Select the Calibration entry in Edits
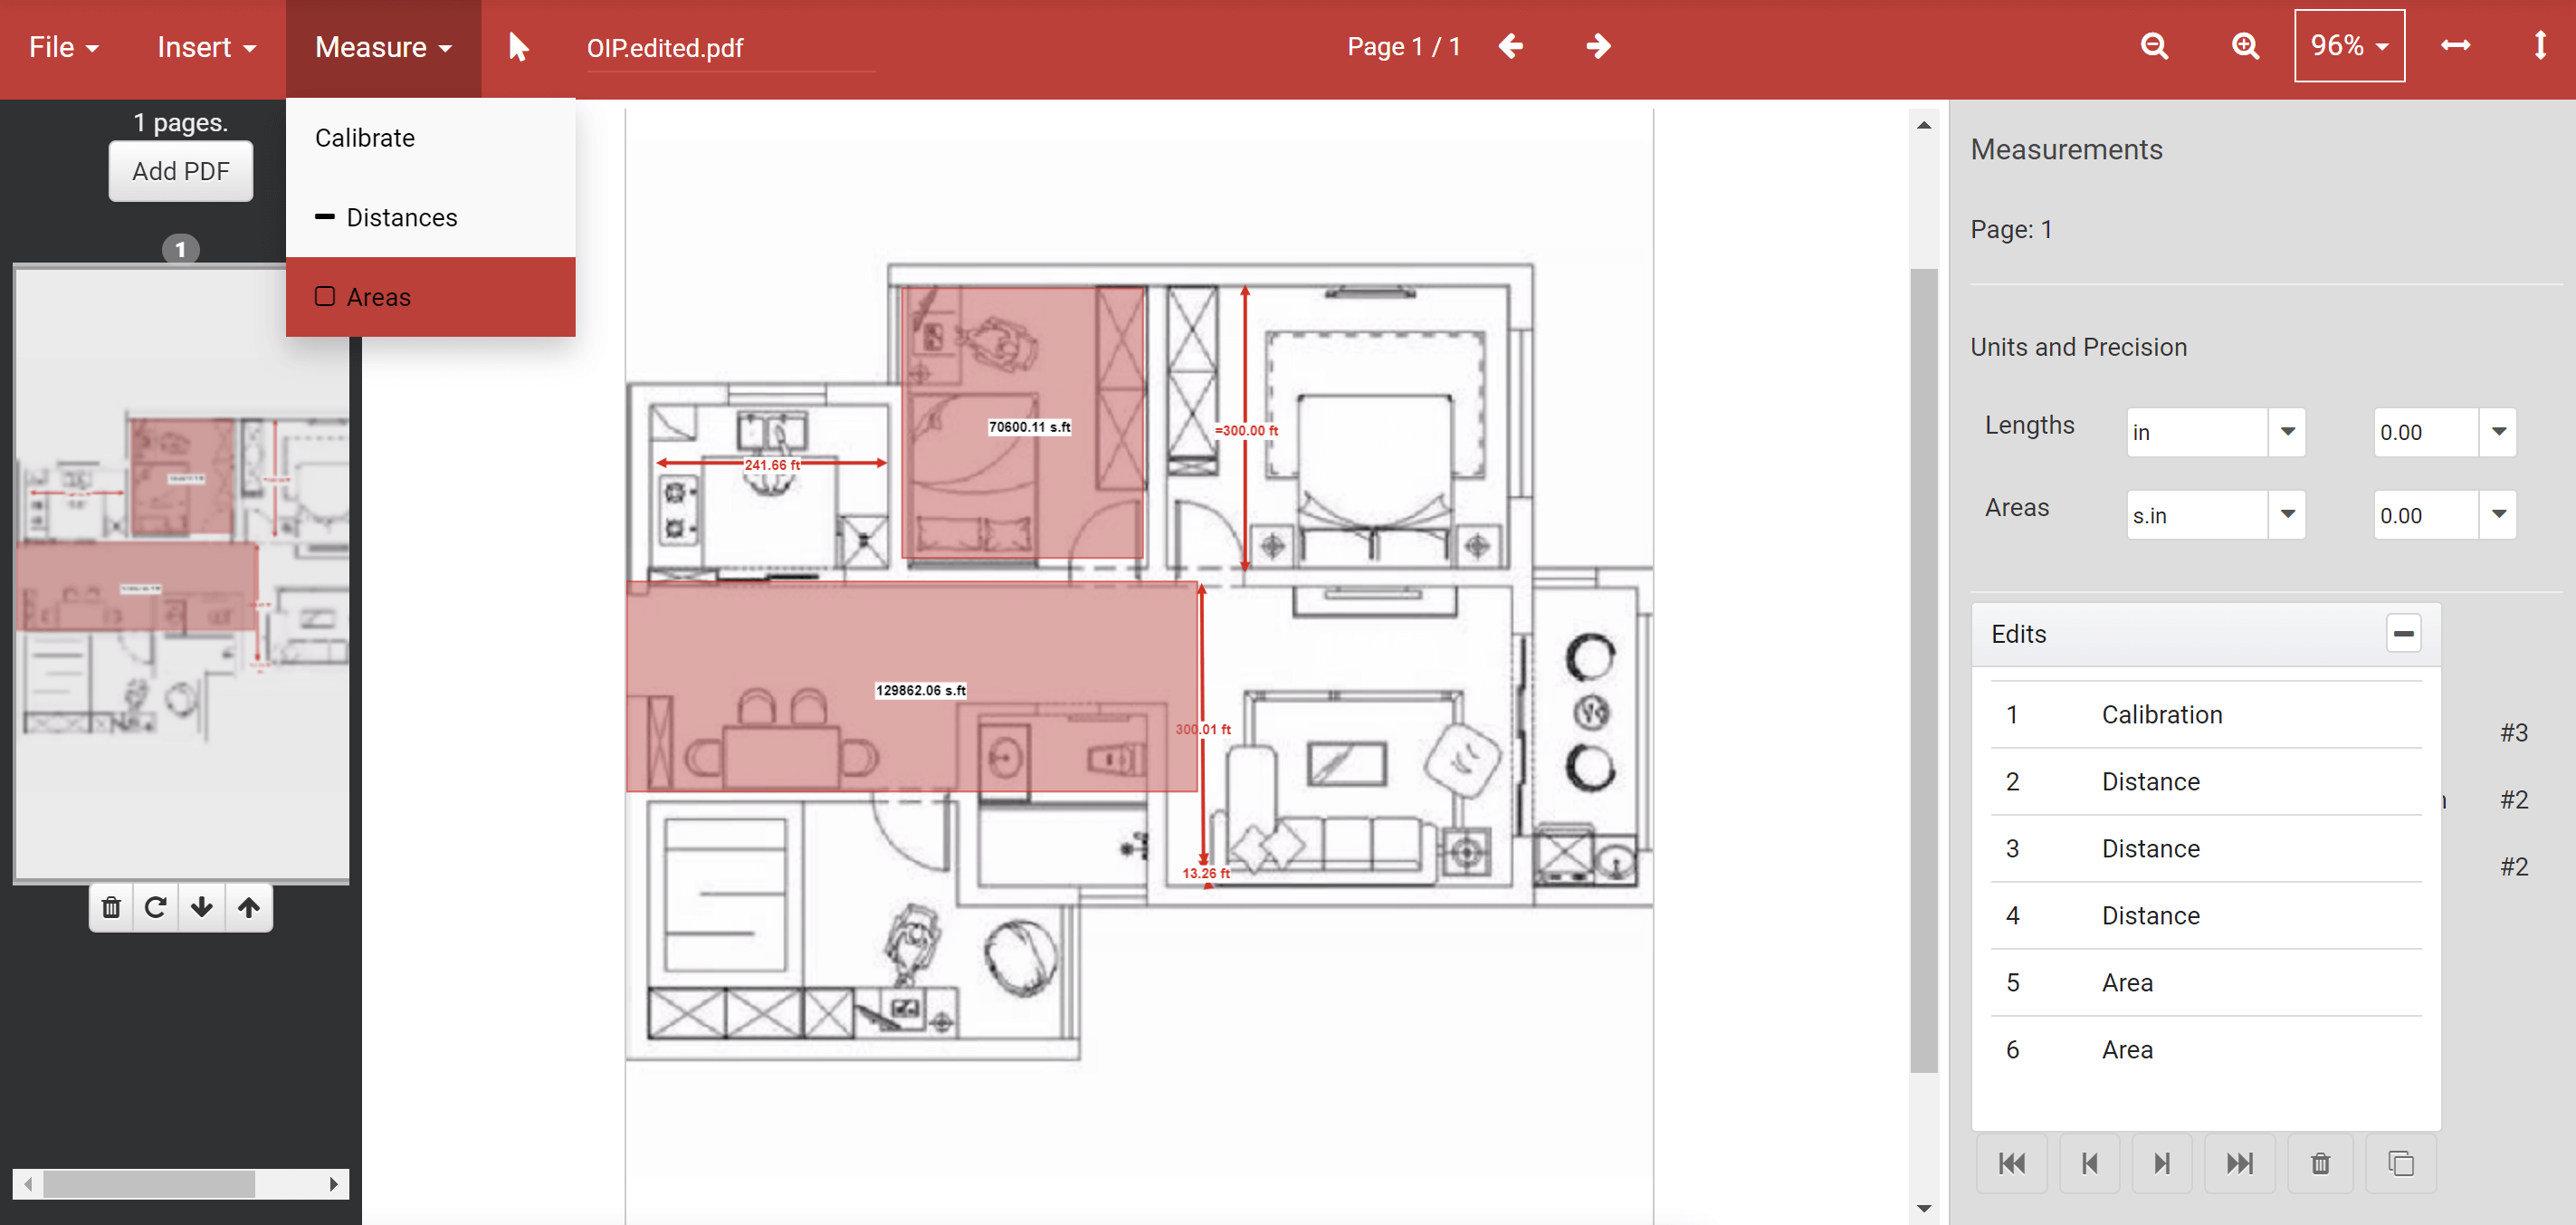Viewport: 2576px width, 1225px height. click(x=2161, y=714)
